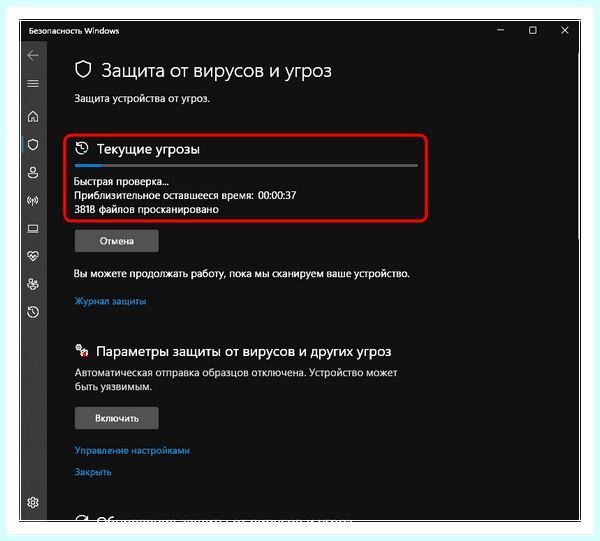
Task: Click the window vertical scrollbar
Action: [578, 145]
